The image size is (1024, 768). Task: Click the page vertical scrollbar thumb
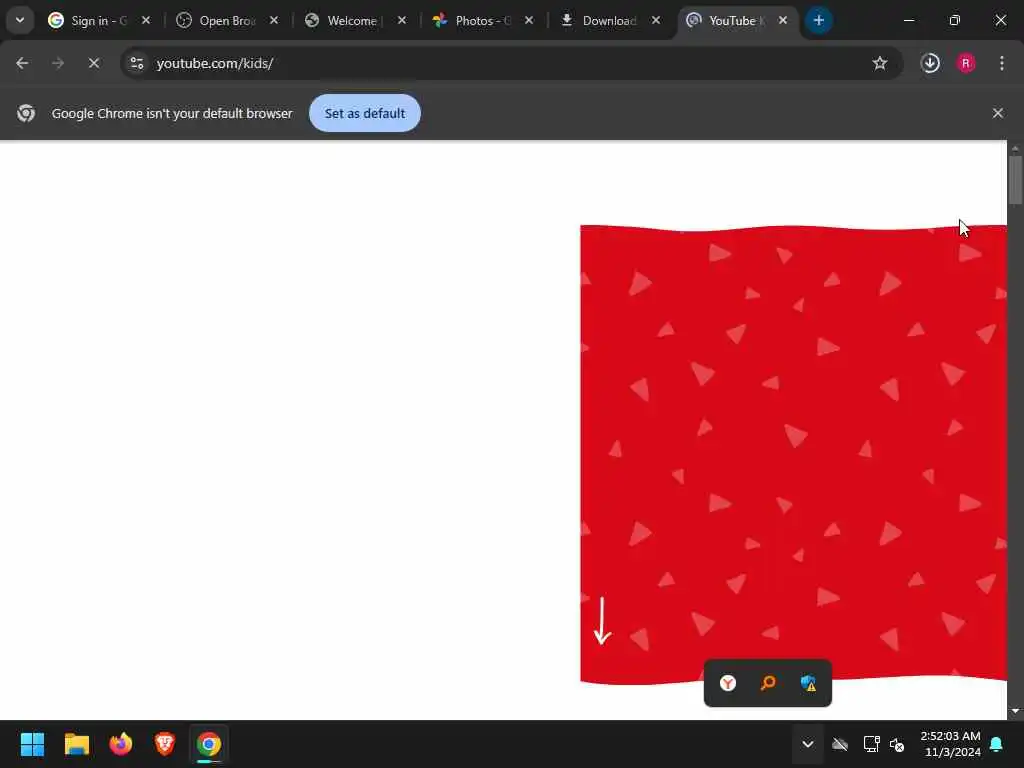pyautogui.click(x=1015, y=180)
